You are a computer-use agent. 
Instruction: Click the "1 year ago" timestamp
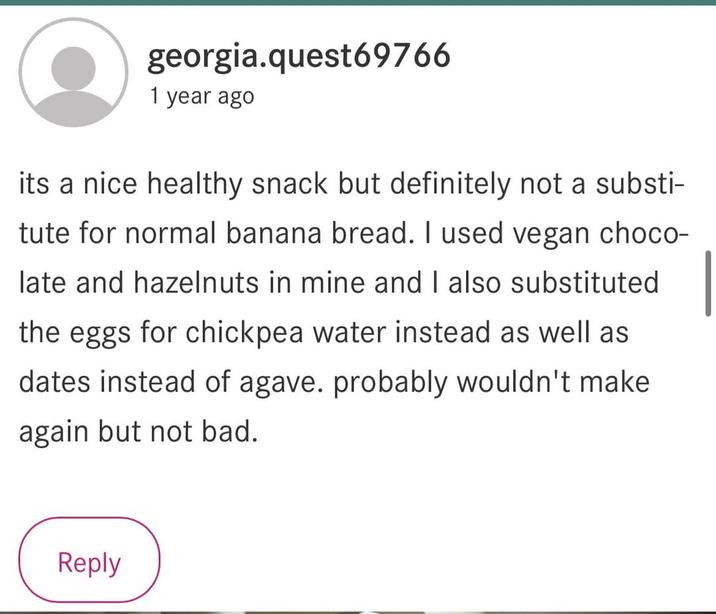coord(201,97)
